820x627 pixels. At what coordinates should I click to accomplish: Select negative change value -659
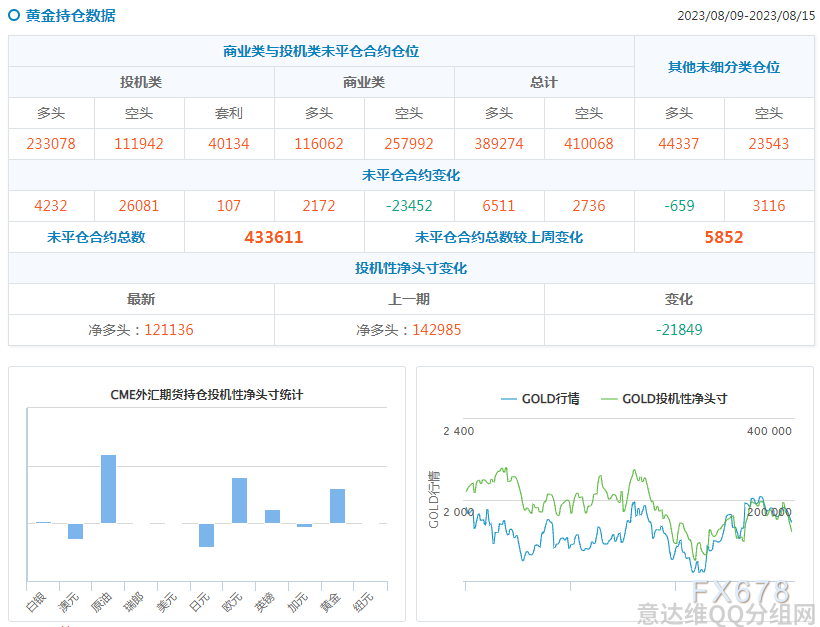678,206
